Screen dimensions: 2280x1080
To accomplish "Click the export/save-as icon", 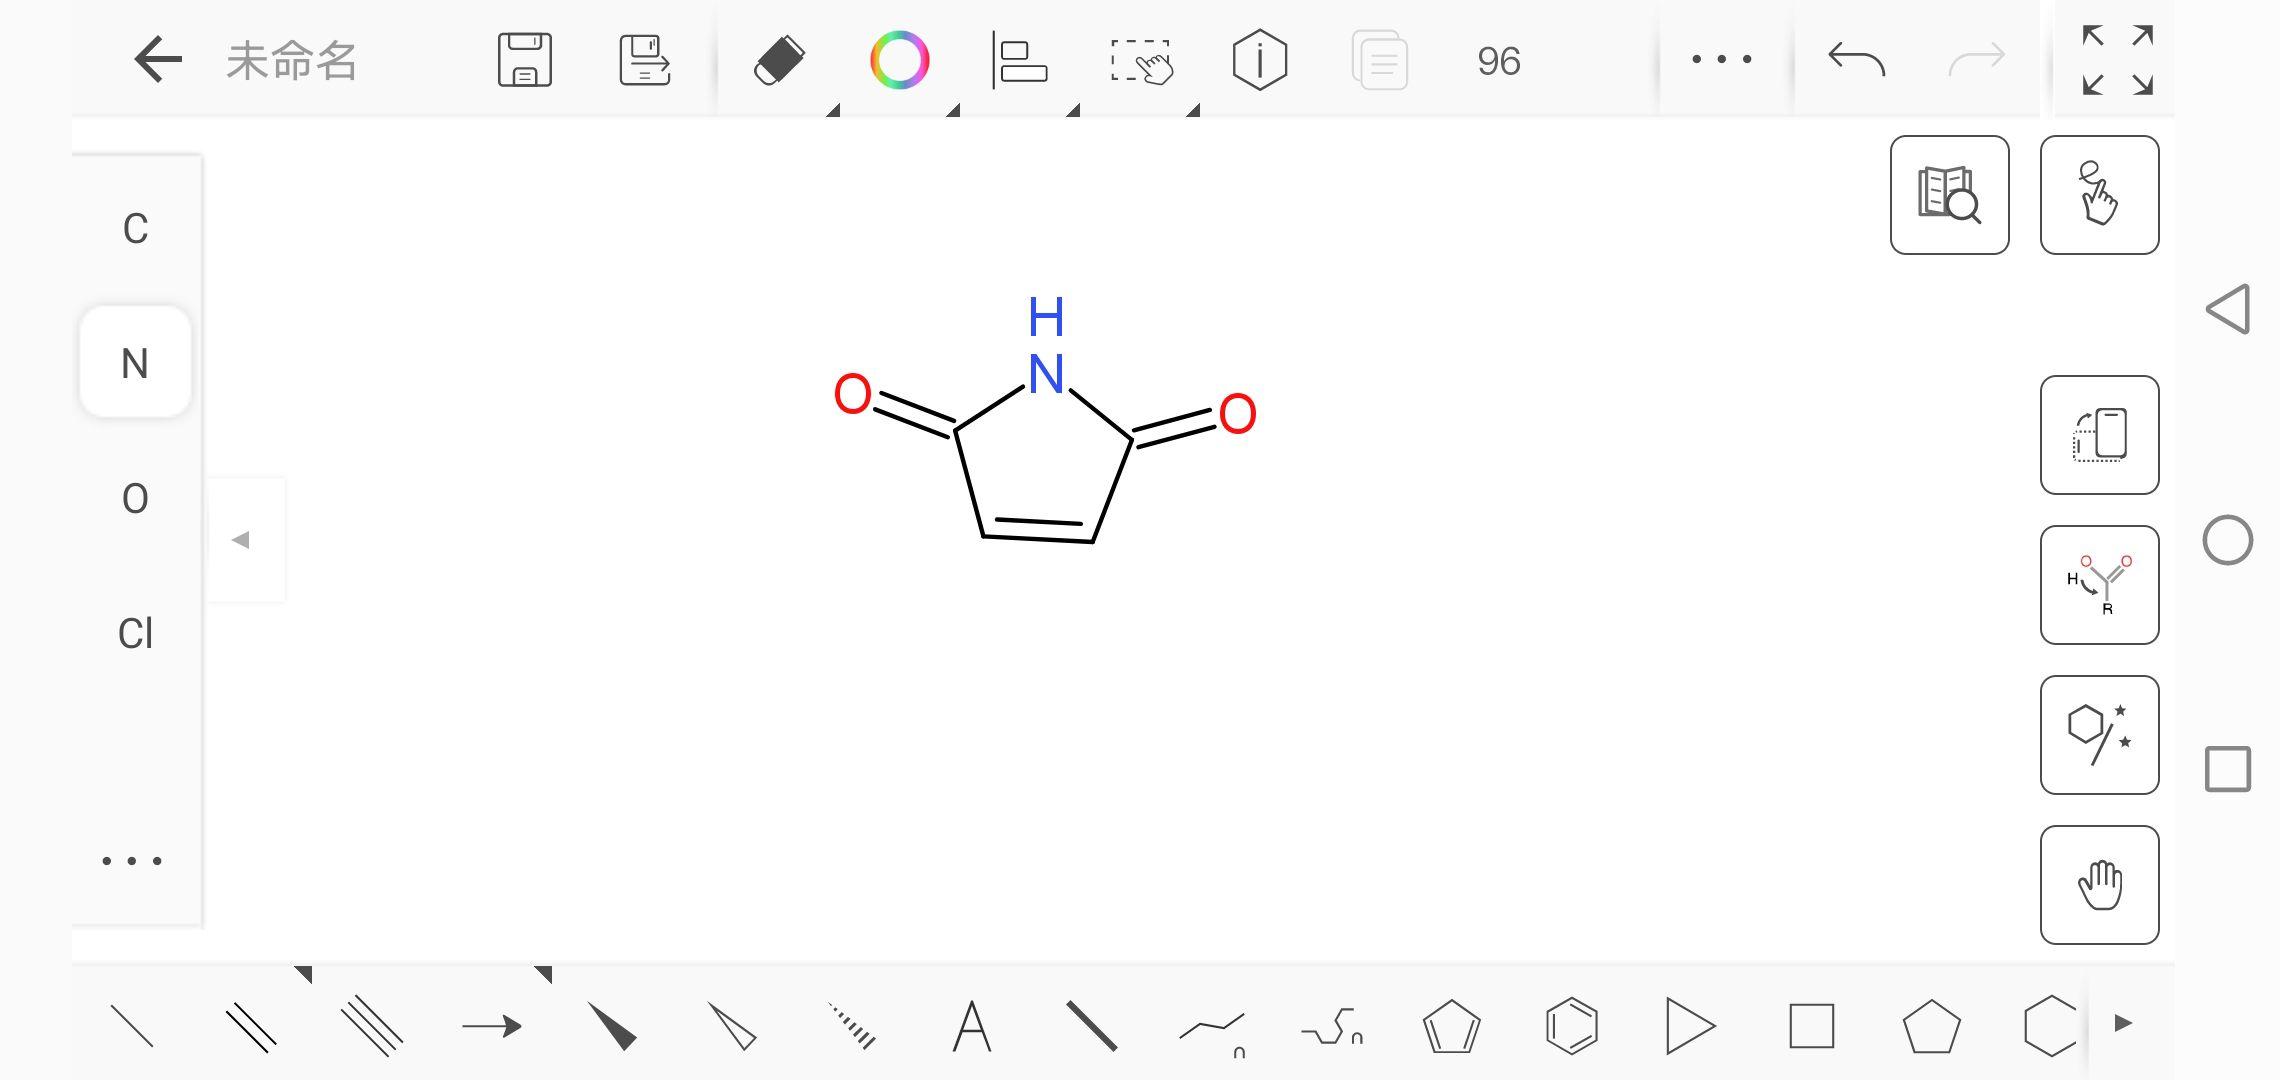I will click(x=645, y=61).
